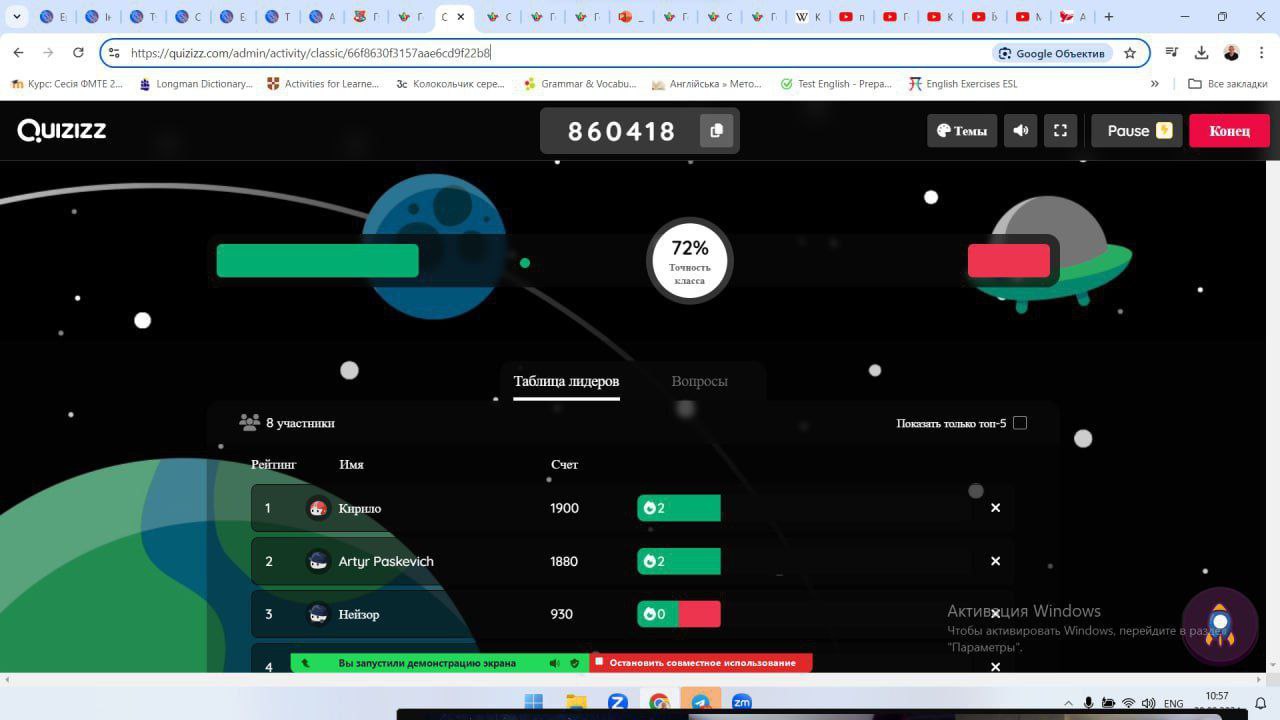
Task: Stop screen sharing from the red bar
Action: coord(701,662)
